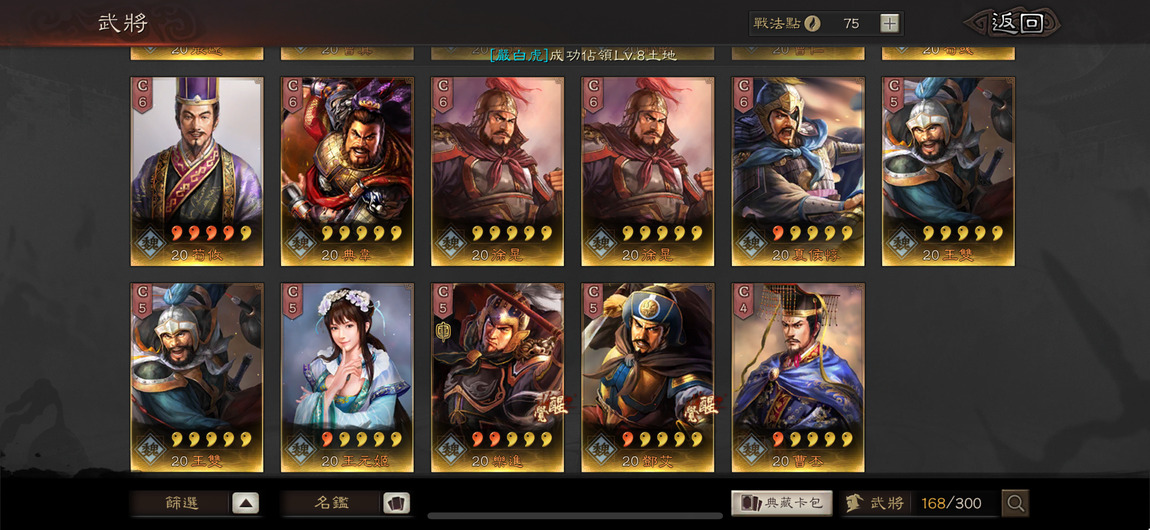This screenshot has width=1150, height=530.
Task: Click the 嚴白虎 name in announcement banner
Action: click(x=519, y=55)
